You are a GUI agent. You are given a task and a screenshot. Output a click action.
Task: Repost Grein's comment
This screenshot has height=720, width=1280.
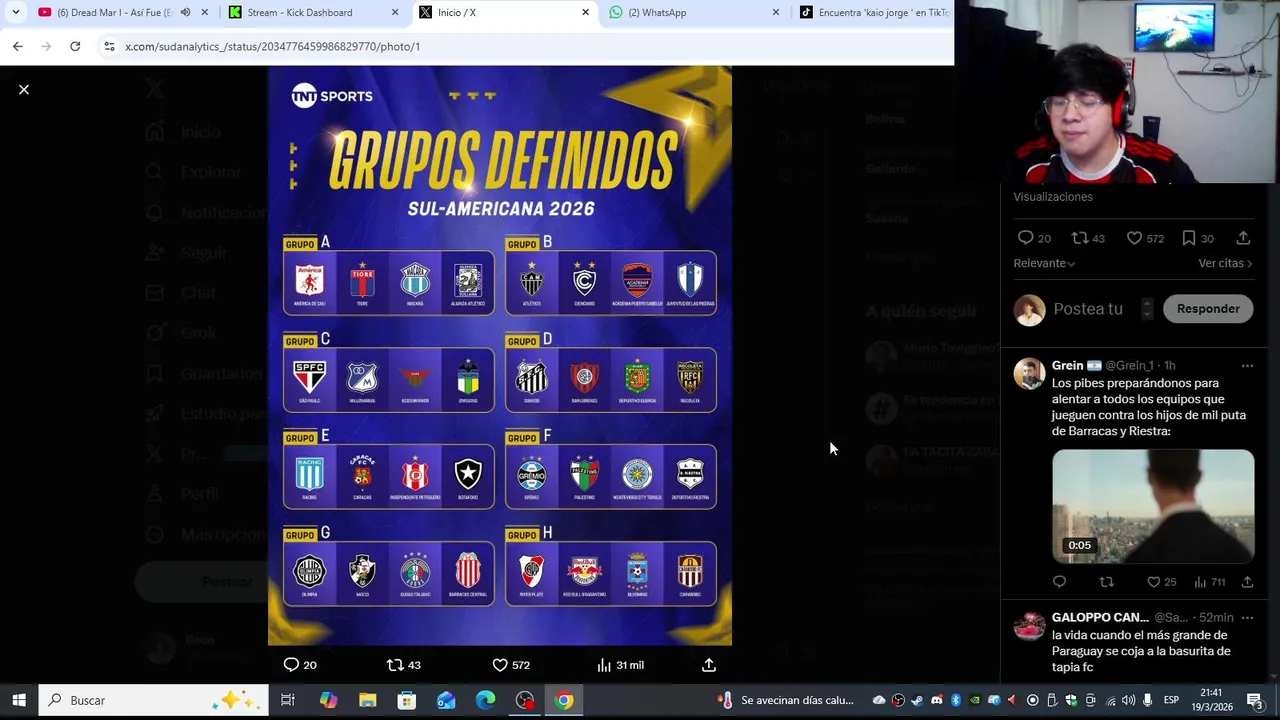coord(1106,582)
